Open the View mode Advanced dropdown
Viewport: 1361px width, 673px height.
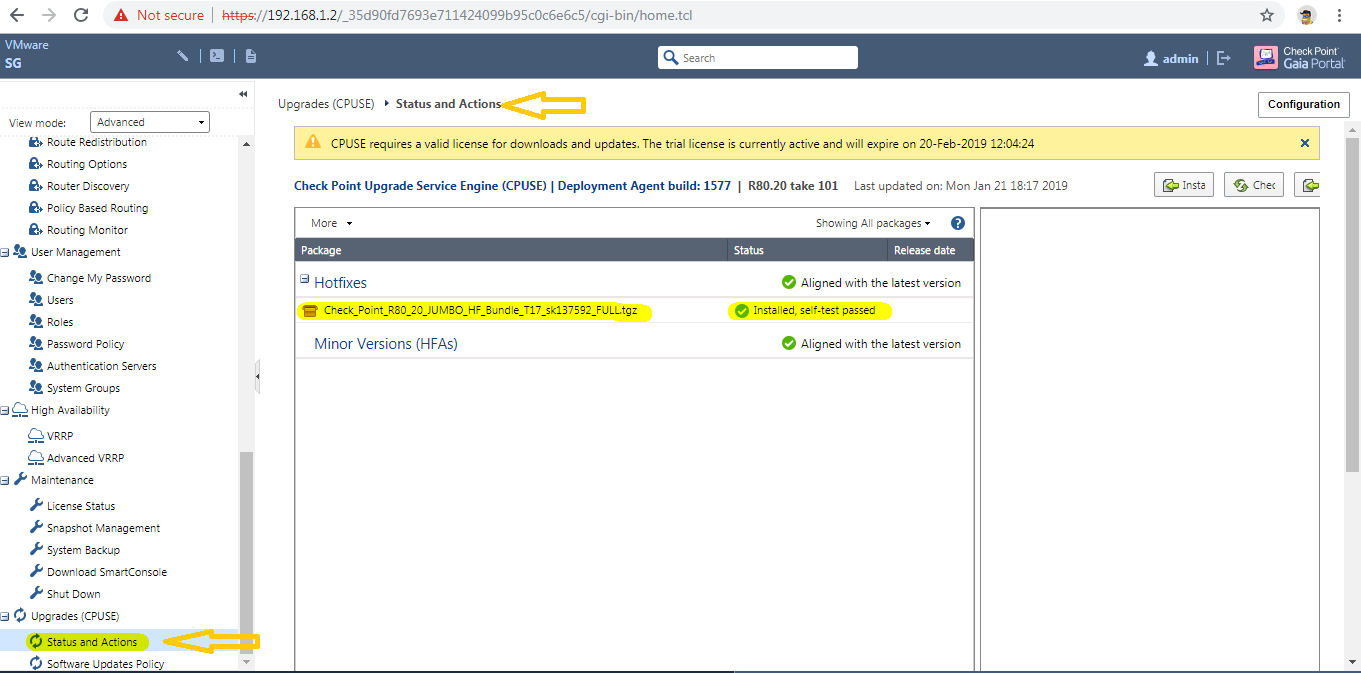pos(149,122)
